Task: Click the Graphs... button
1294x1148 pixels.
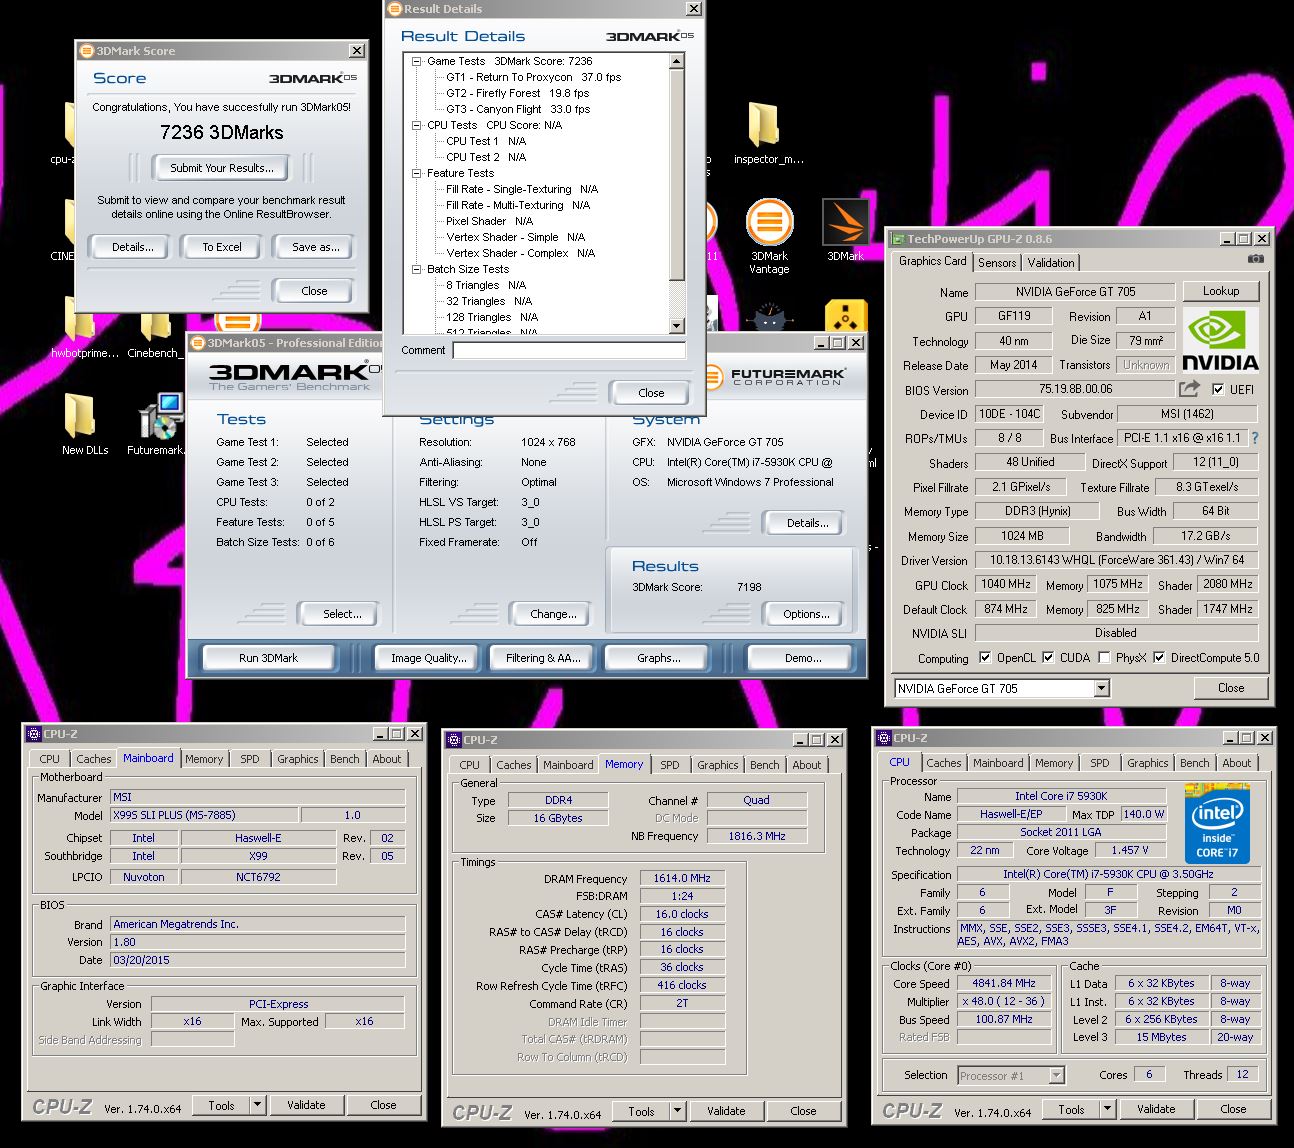Action: coord(658,658)
